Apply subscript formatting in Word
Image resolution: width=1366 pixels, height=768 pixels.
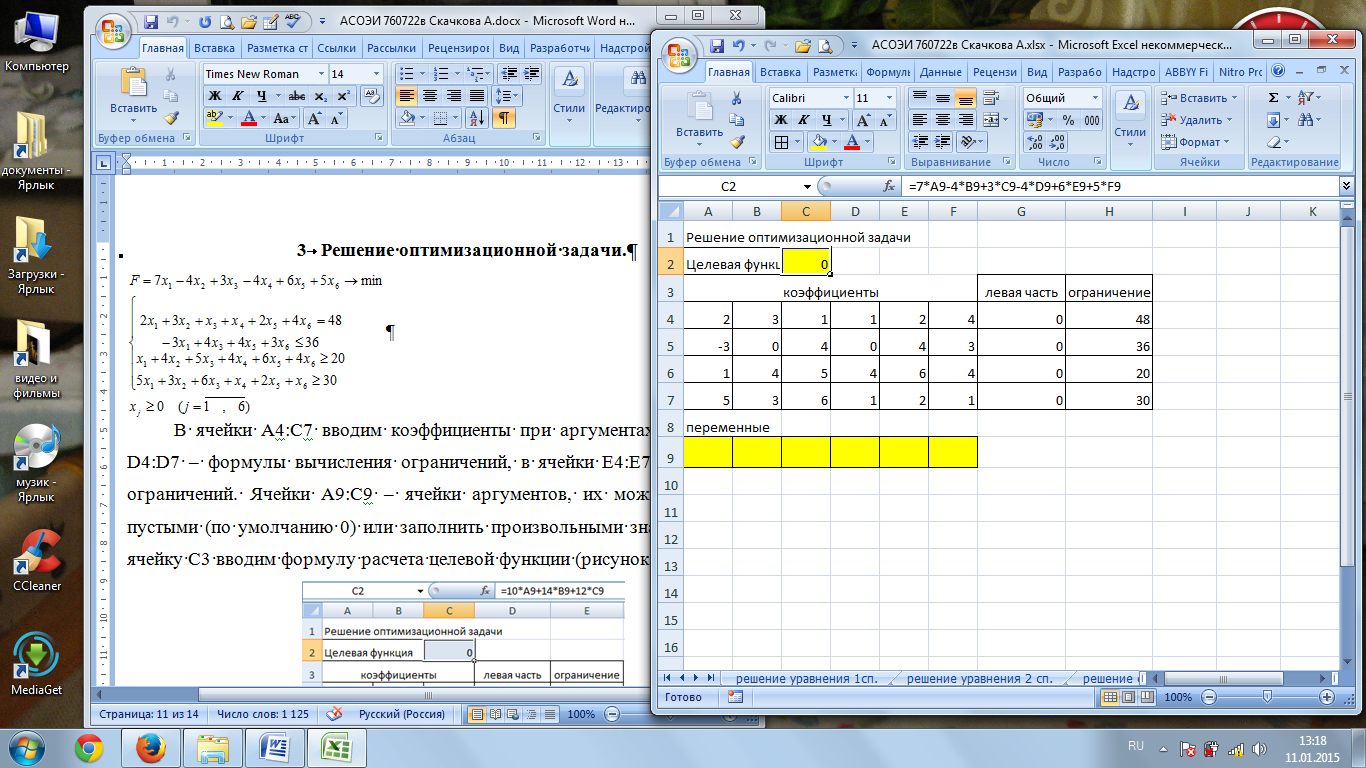(x=320, y=96)
